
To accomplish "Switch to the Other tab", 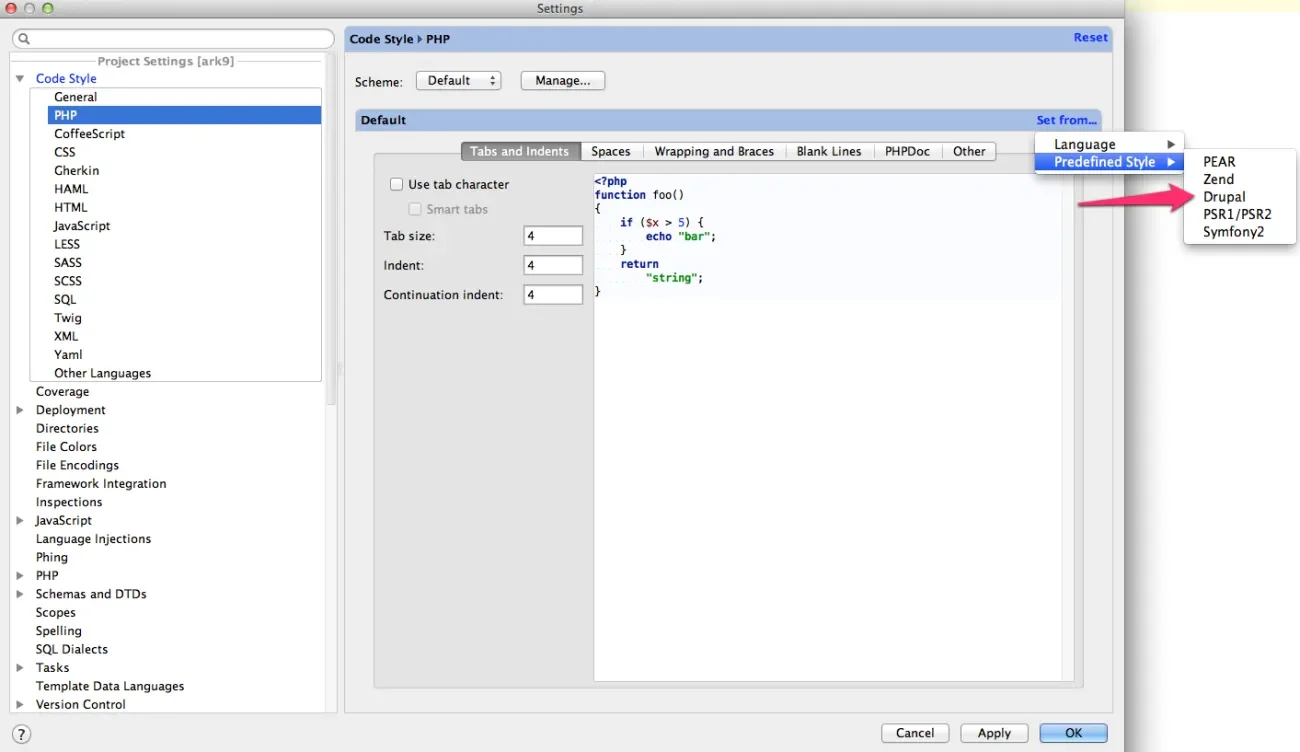I will point(969,151).
